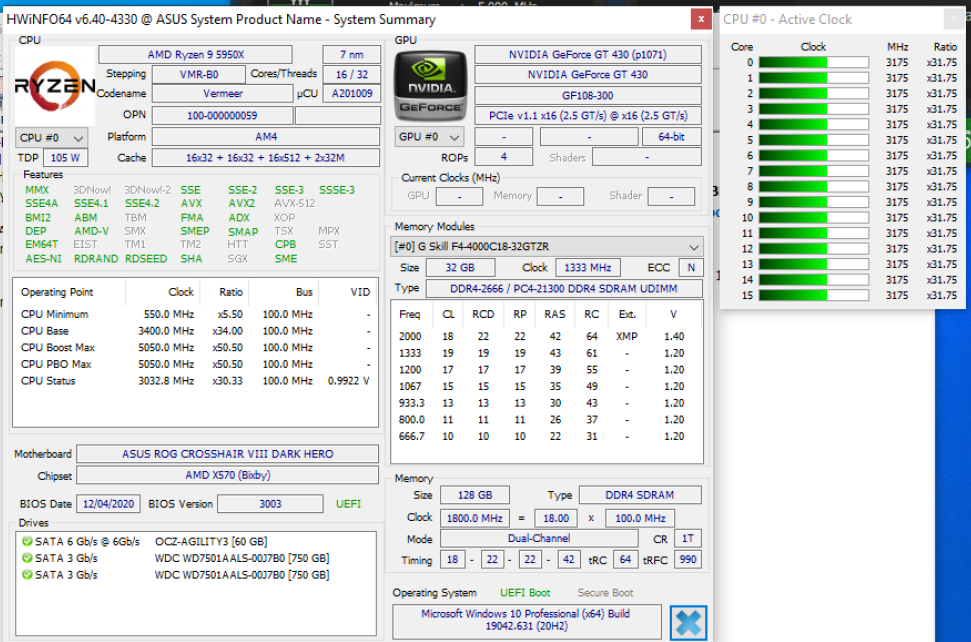
Task: Click the Core 15 clock bar in Active Clock
Action: (814, 295)
